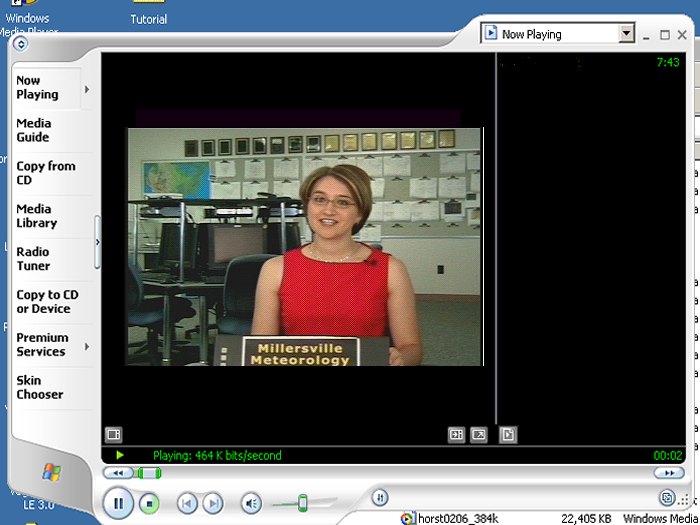700x525 pixels.
Task: Collapse the taskbar with side chevron
Action: 97,242
